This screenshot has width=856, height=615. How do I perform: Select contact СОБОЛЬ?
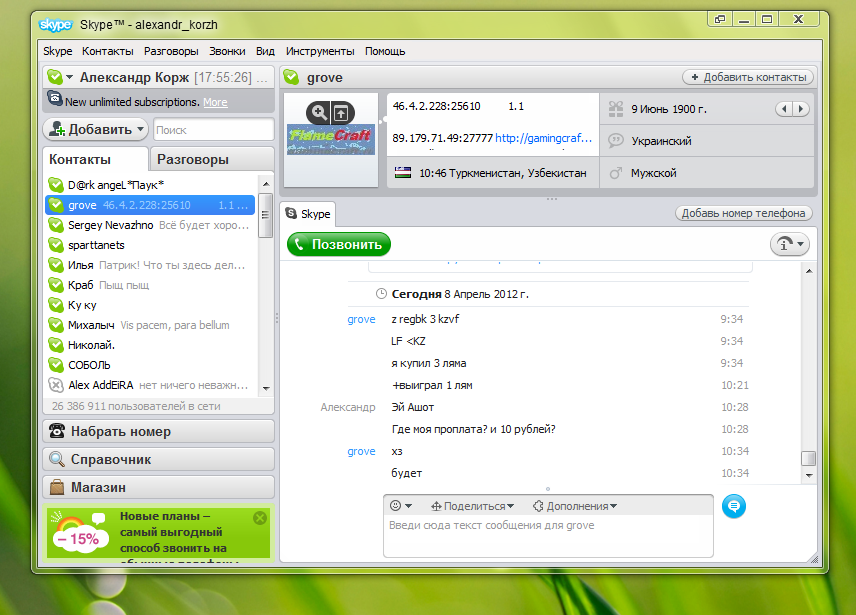pyautogui.click(x=150, y=365)
